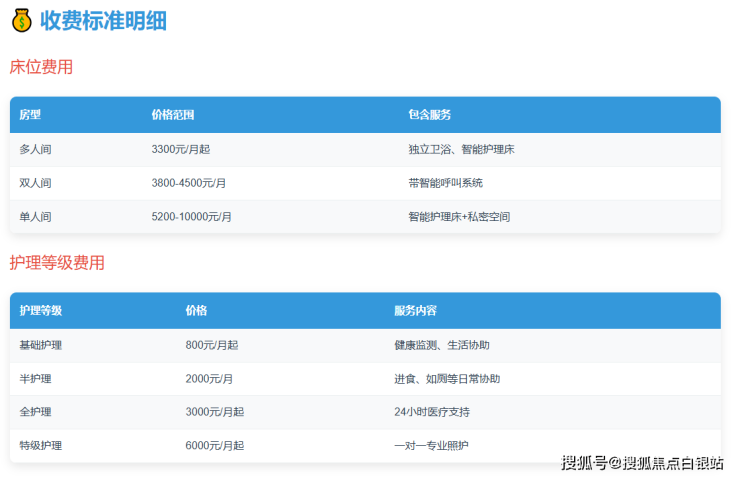Click the 价格范围 column header
Image resolution: width=740 pixels, height=479 pixels.
173,115
